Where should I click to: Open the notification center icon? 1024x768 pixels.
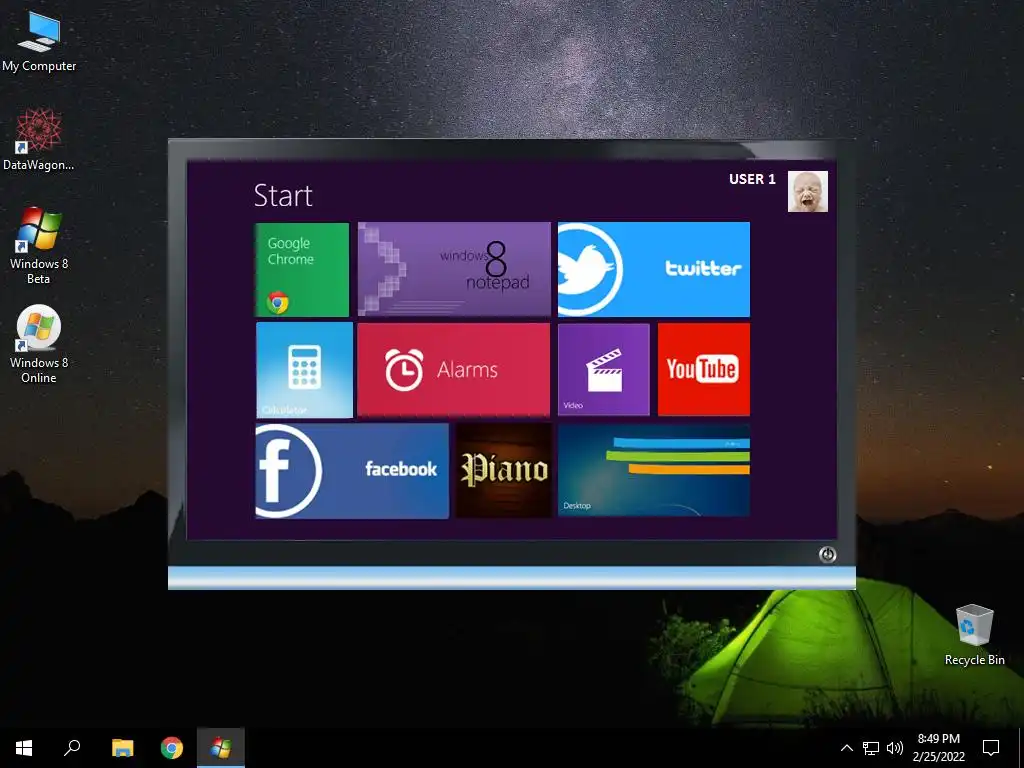click(991, 748)
